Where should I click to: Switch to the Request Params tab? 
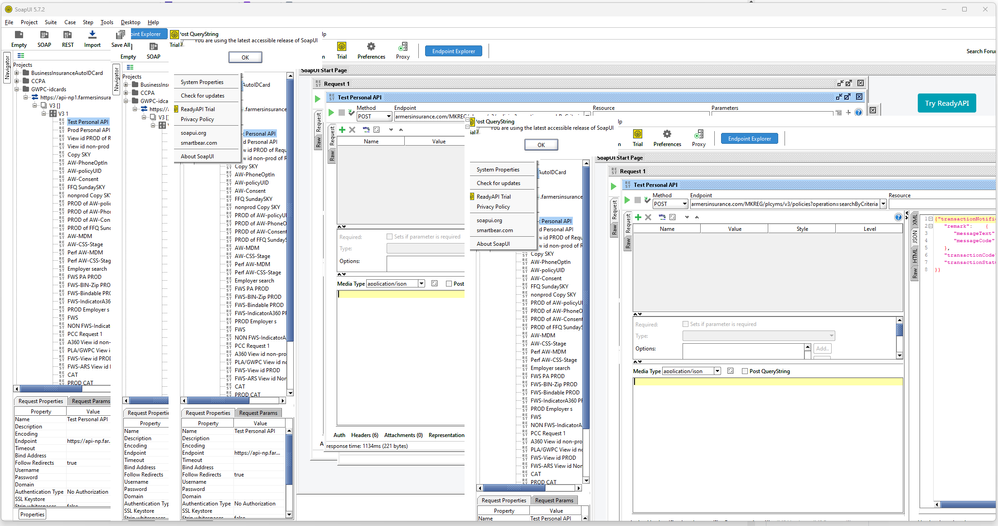(555, 500)
